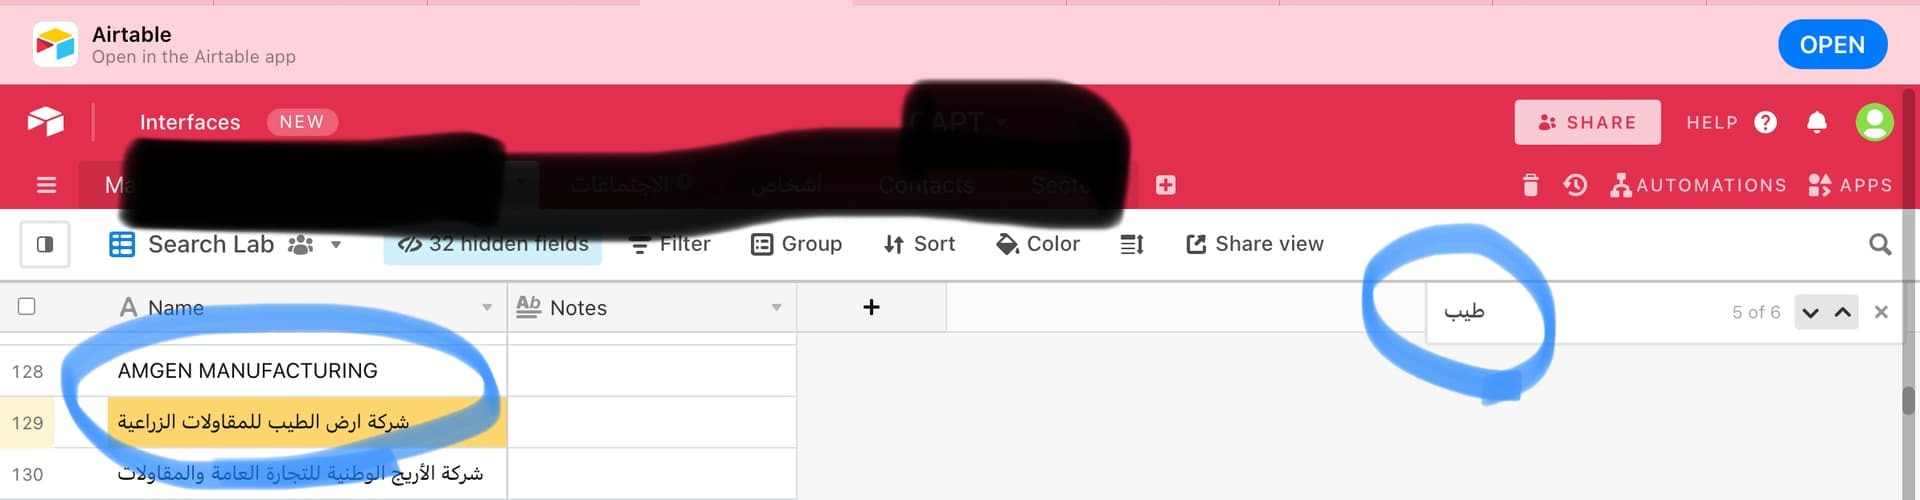This screenshot has width=1920, height=500.
Task: Click the SHARE button
Action: tap(1587, 122)
